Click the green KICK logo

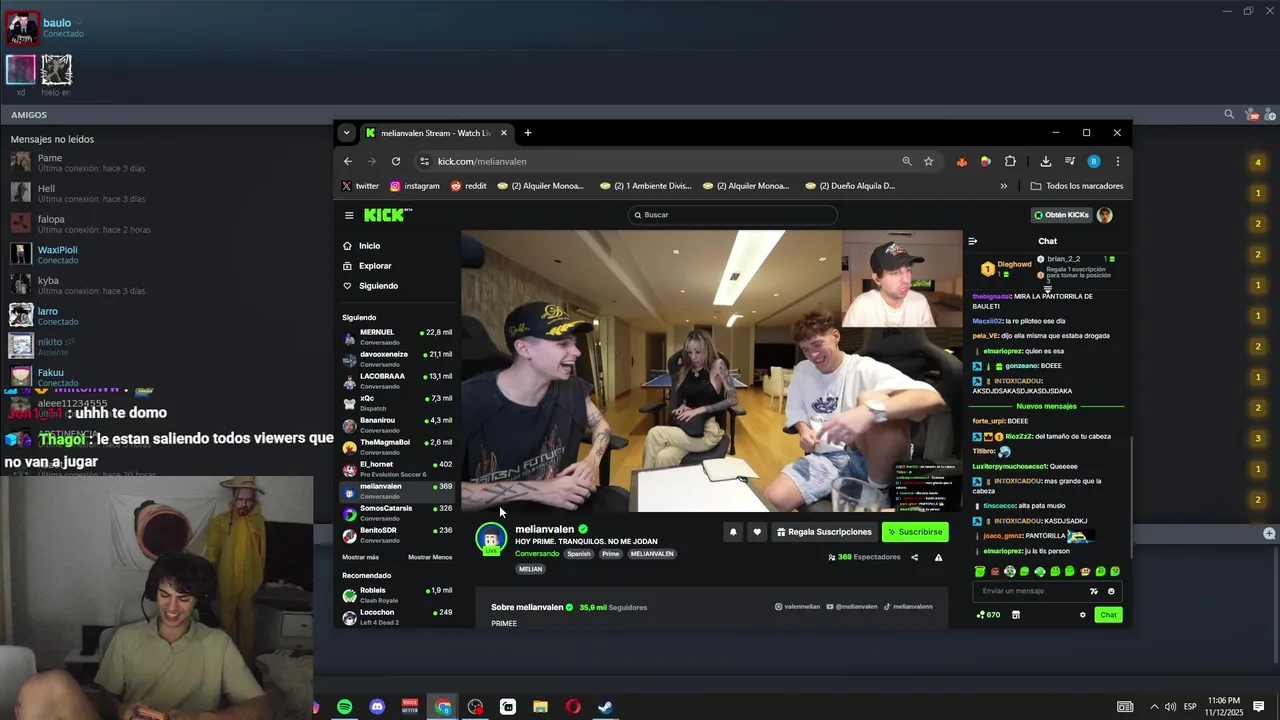coord(387,215)
